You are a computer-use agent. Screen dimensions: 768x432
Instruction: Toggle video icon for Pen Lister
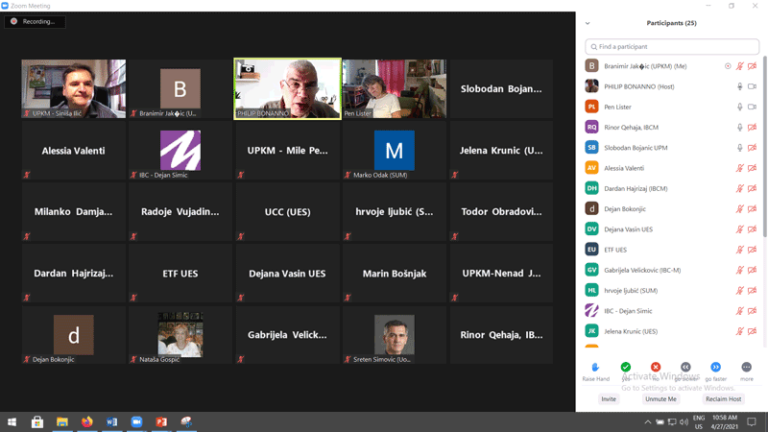[x=752, y=107]
